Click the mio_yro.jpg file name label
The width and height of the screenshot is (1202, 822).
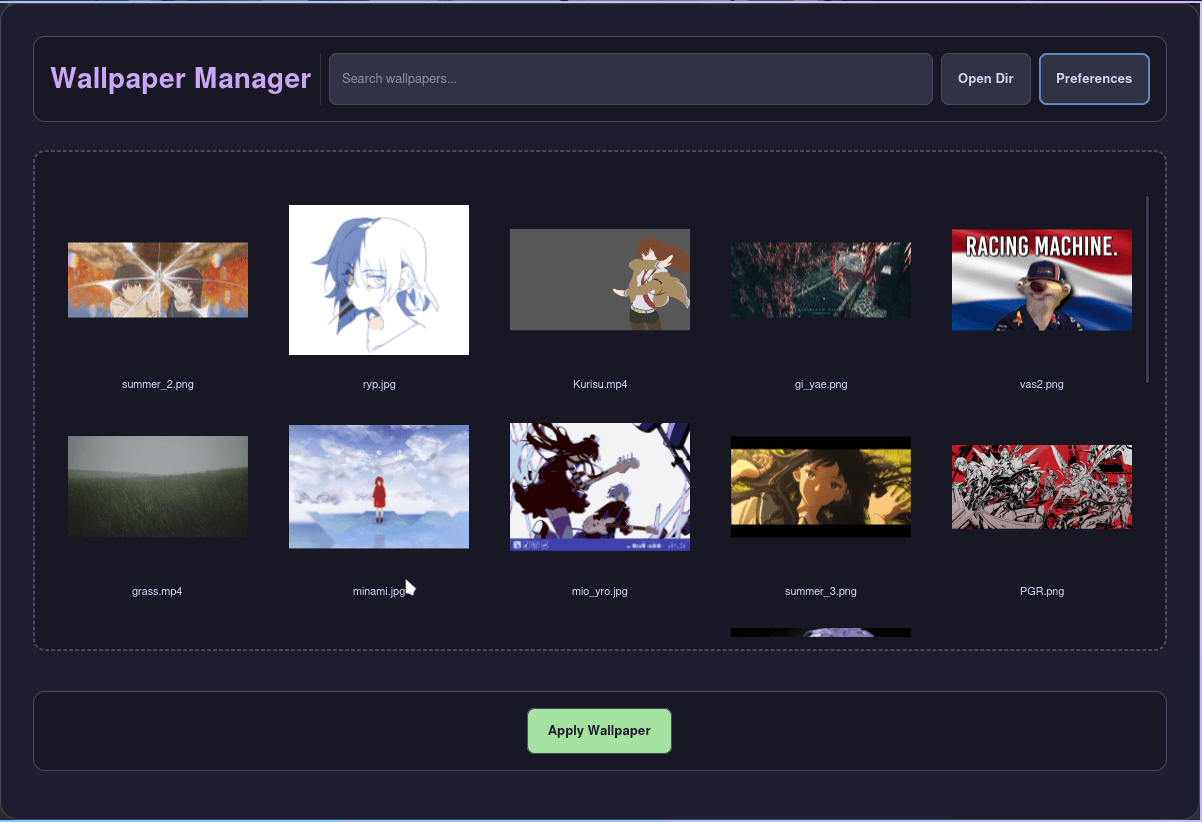point(600,591)
